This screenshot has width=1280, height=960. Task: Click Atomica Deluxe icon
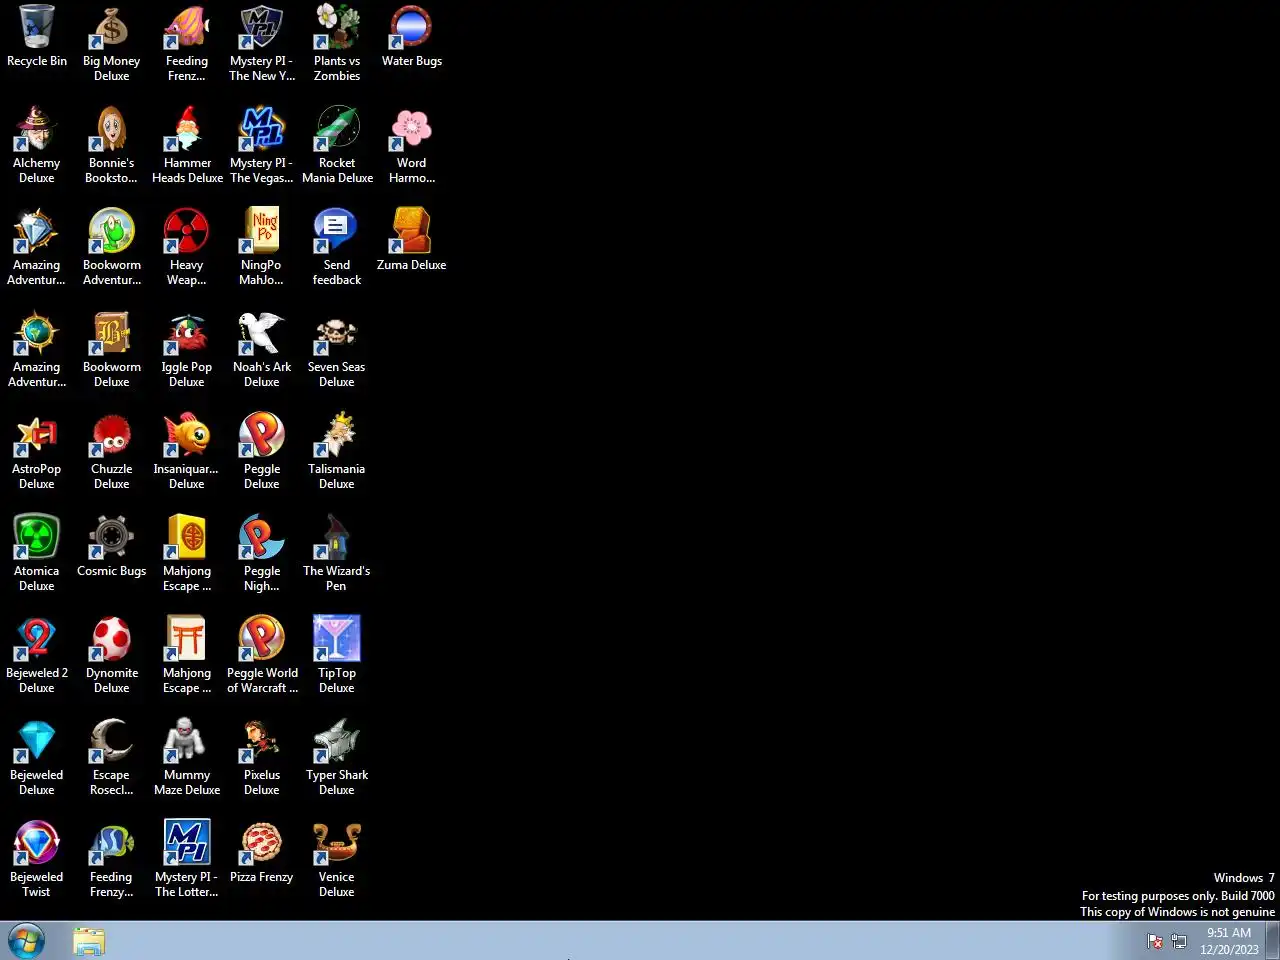pyautogui.click(x=37, y=537)
